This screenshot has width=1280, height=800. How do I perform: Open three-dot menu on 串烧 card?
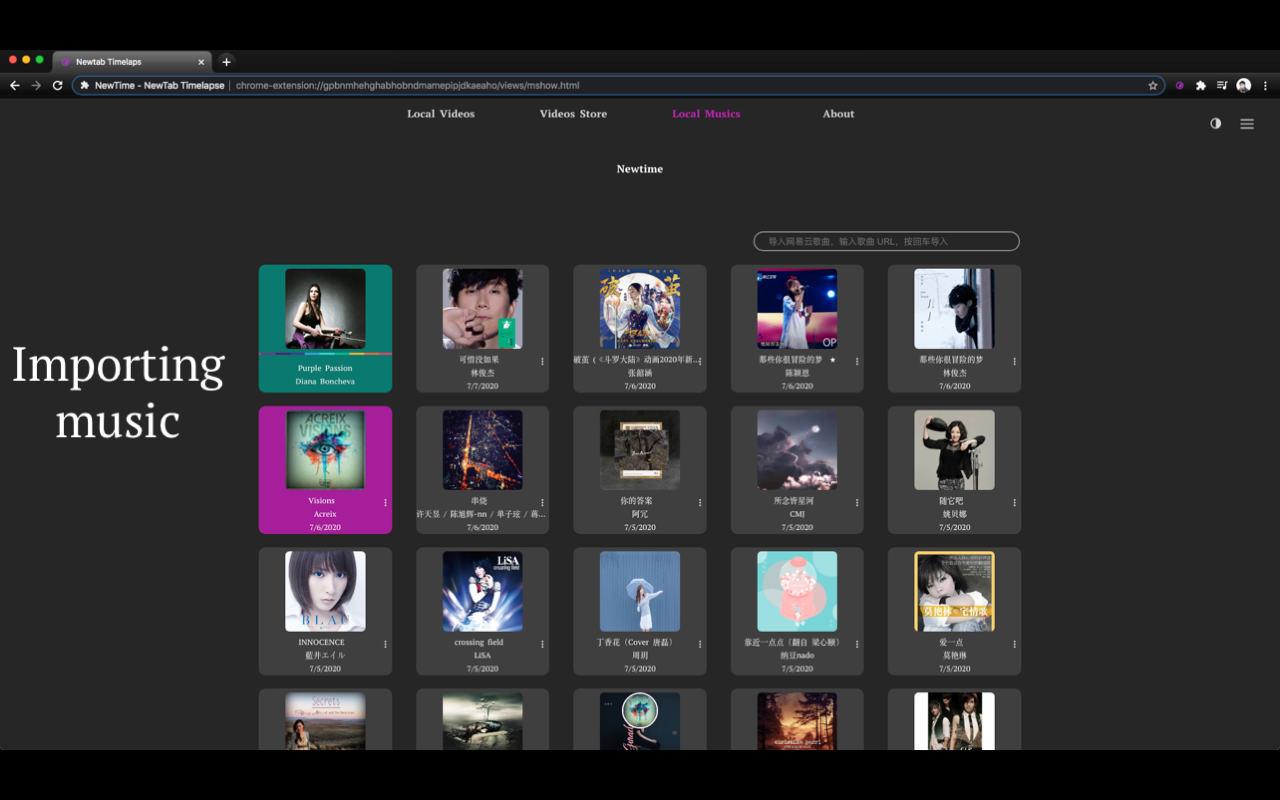(543, 502)
